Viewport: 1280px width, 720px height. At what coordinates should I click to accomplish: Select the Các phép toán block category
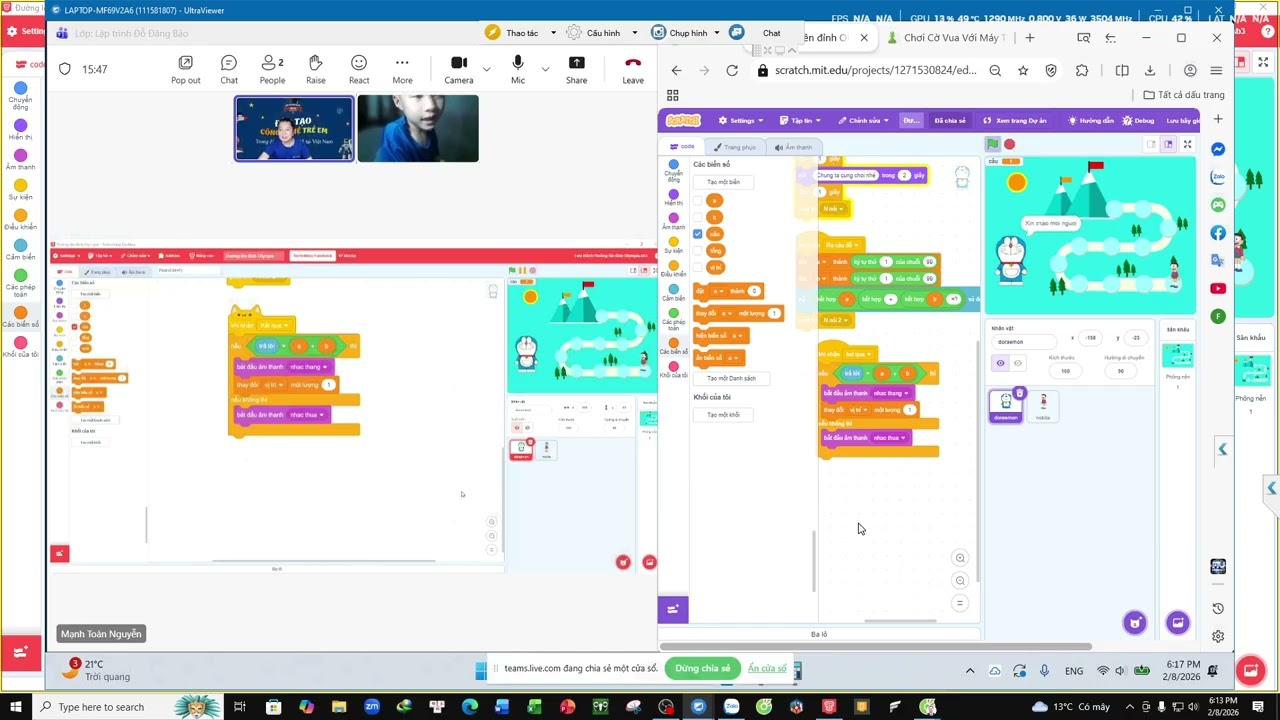coord(674,319)
